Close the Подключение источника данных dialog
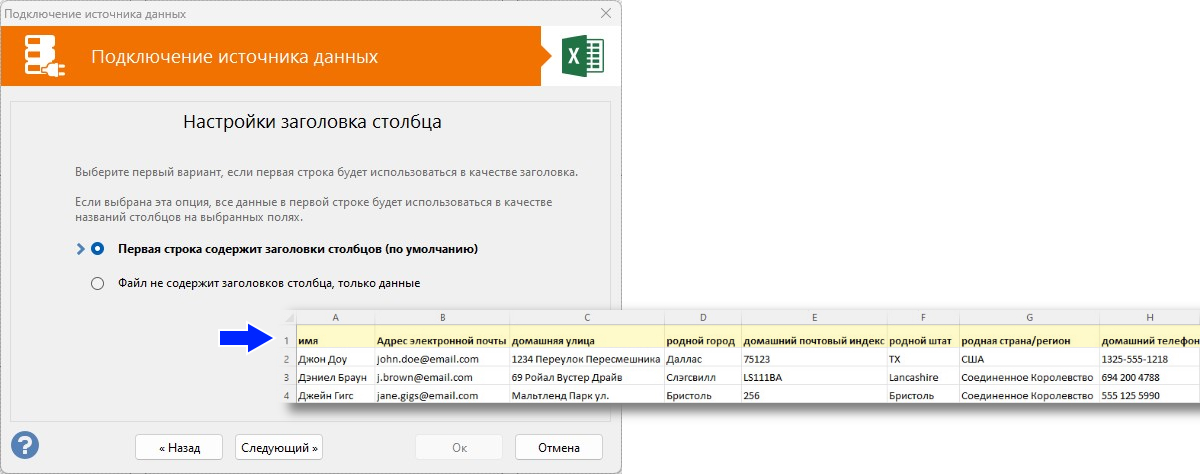1200x474 pixels. point(606,14)
